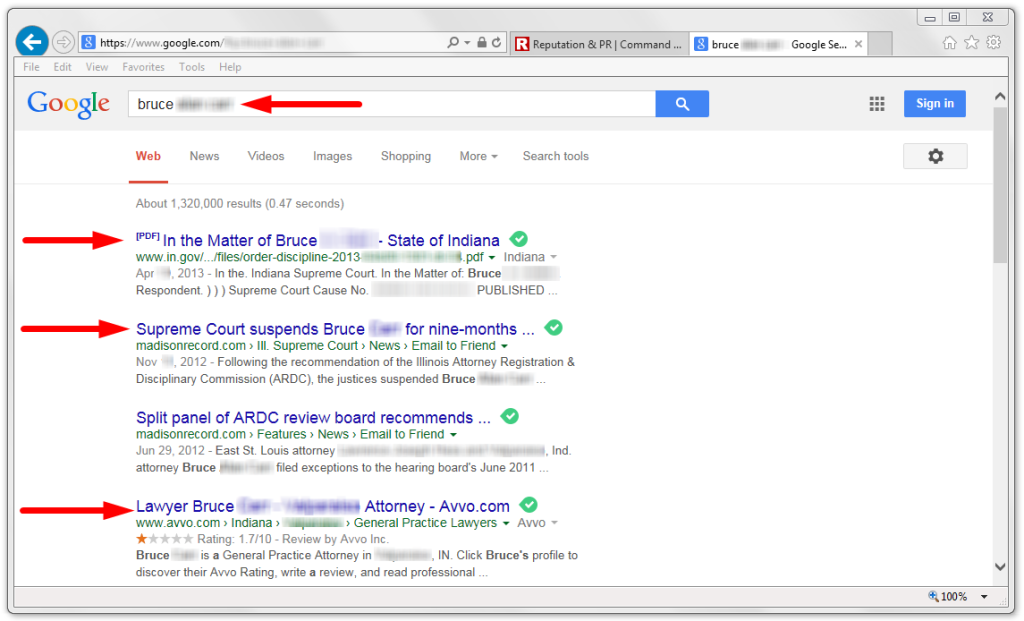Click green checkmark beside Split panel result
Image resolution: width=1024 pixels, height=621 pixels.
[509, 417]
